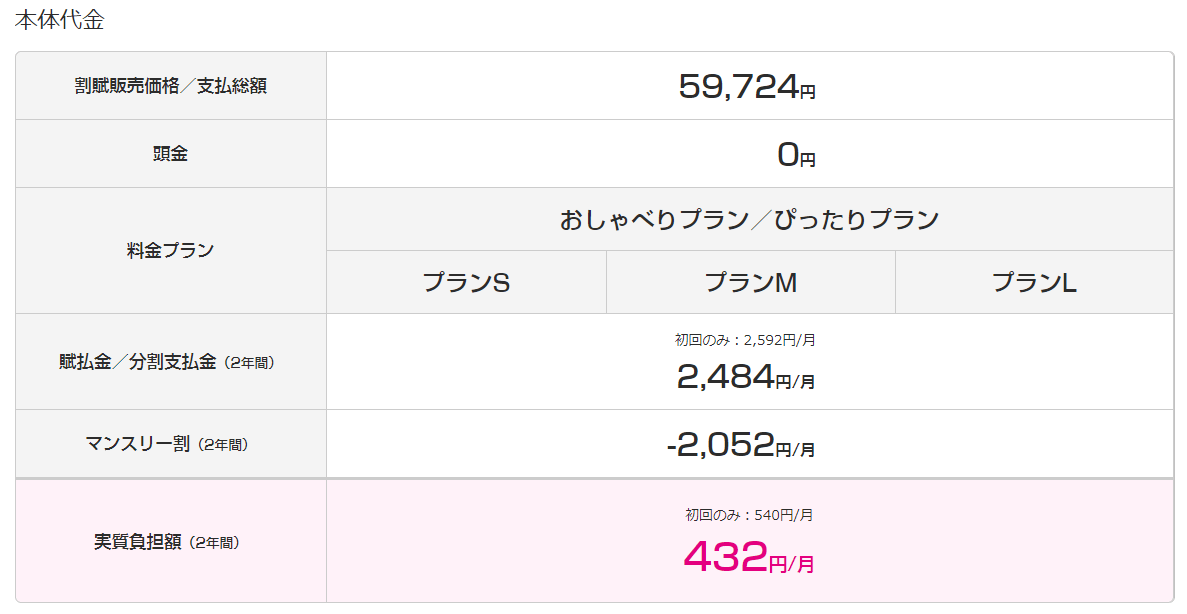Click the 0円 down payment value

click(796, 154)
